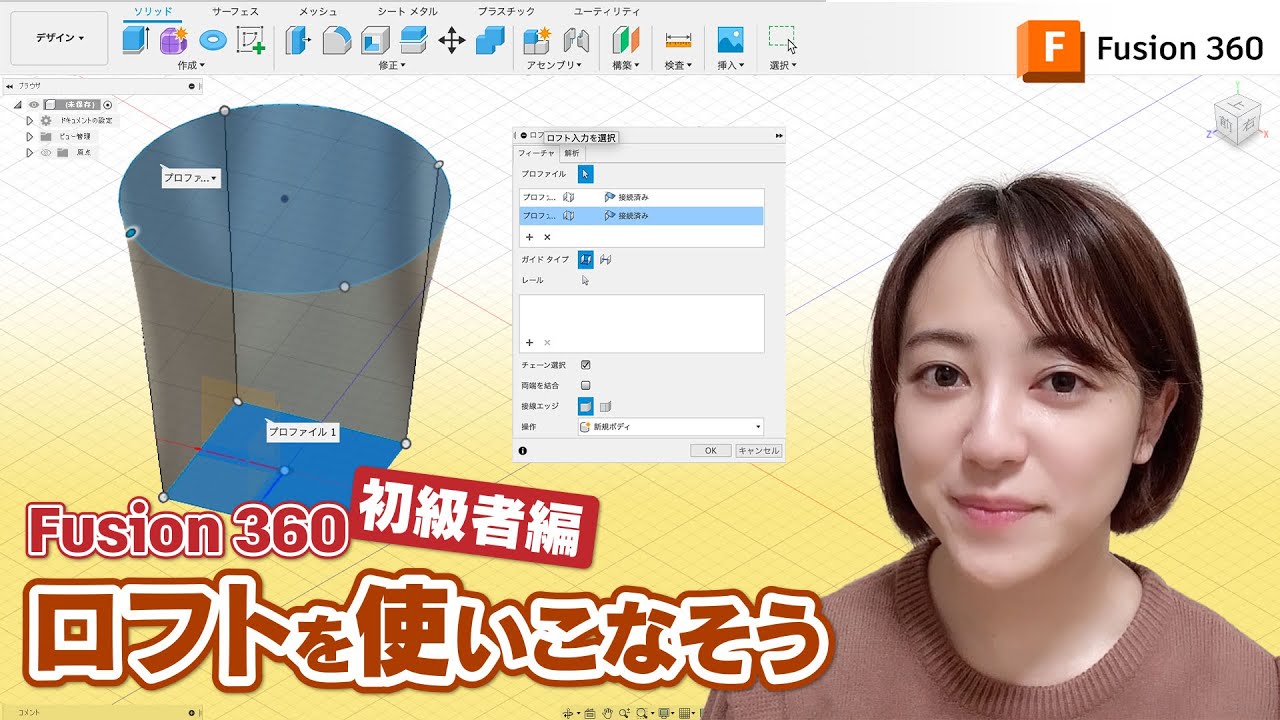Open the アセンブリ dropdown menu
This screenshot has height=720, width=1280.
click(x=555, y=65)
